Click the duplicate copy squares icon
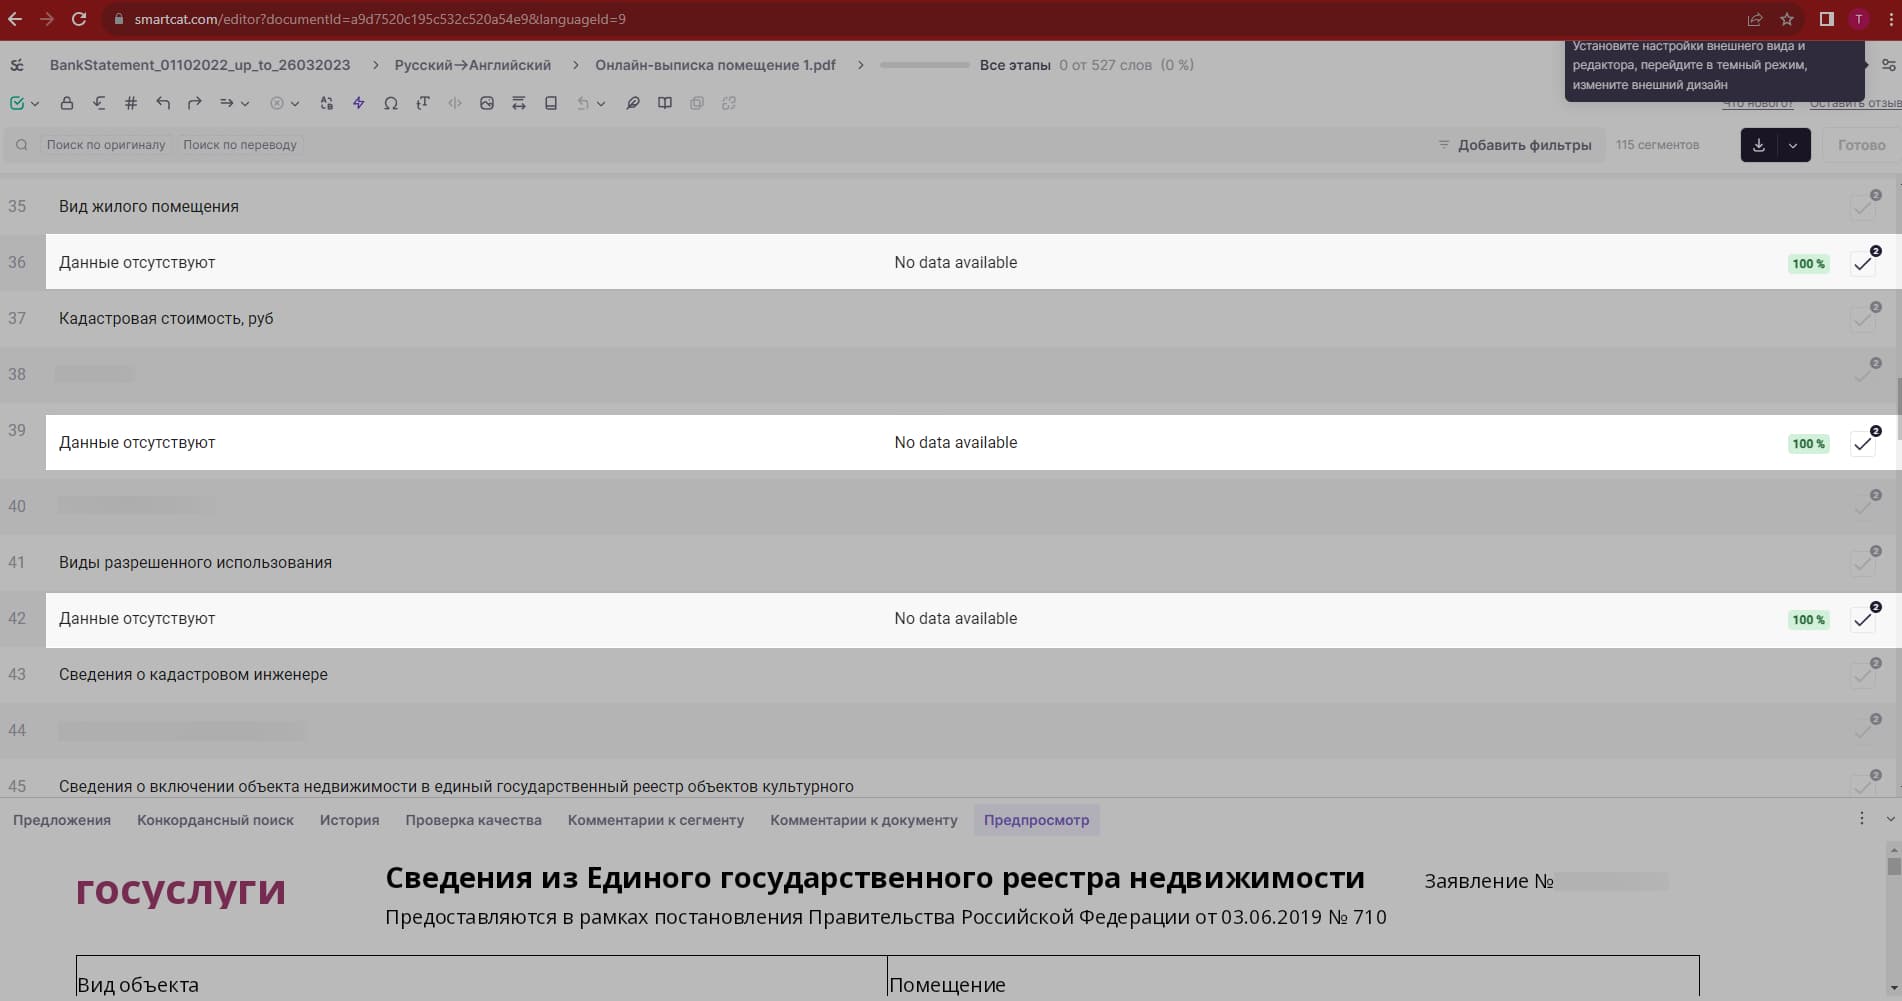This screenshot has height=1001, width=1902. coord(697,103)
